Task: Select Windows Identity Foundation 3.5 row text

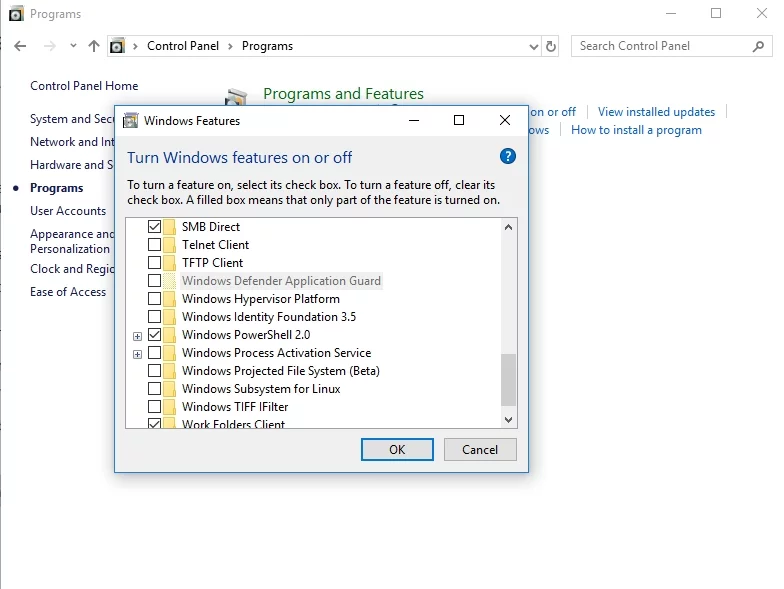Action: coord(269,317)
